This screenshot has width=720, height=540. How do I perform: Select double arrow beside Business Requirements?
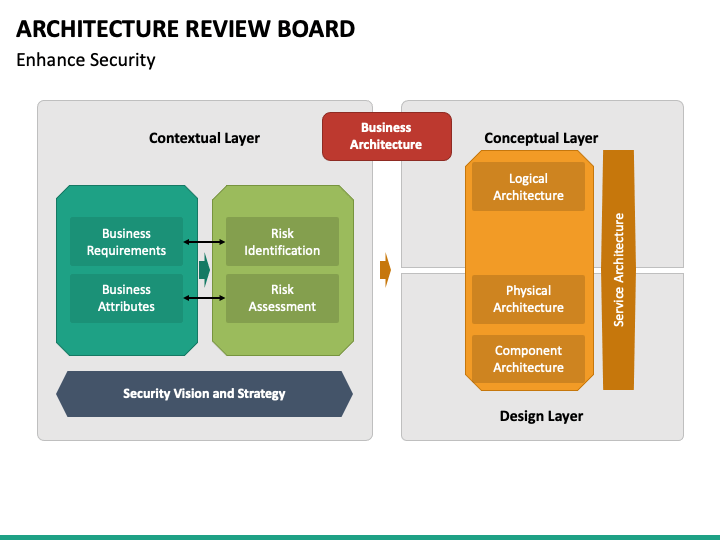[204, 242]
